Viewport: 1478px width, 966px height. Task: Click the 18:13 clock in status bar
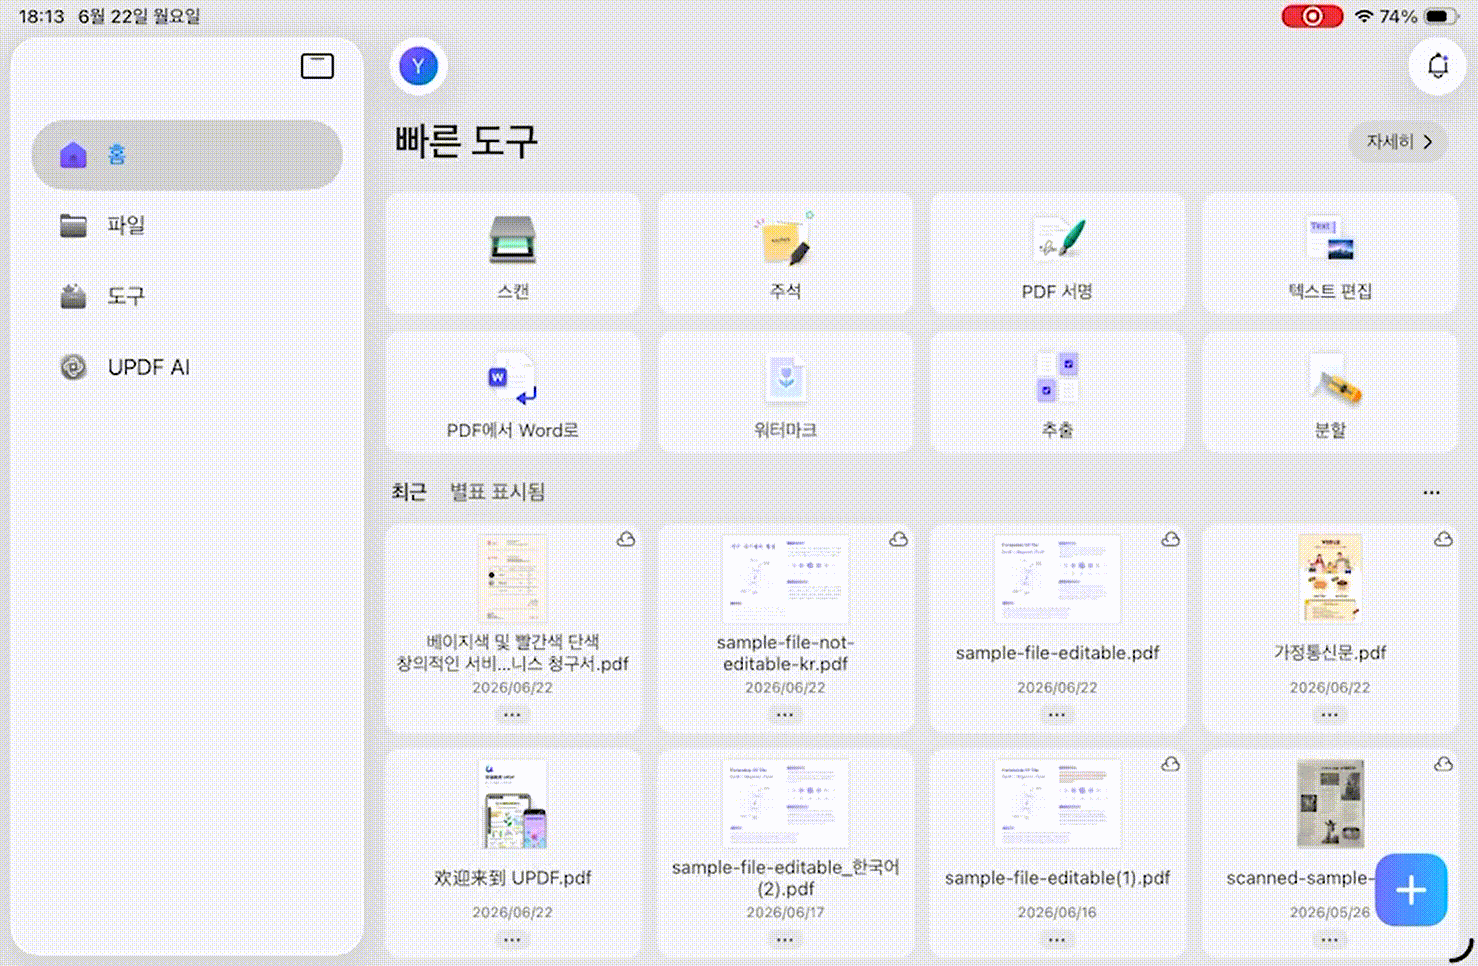42,16
